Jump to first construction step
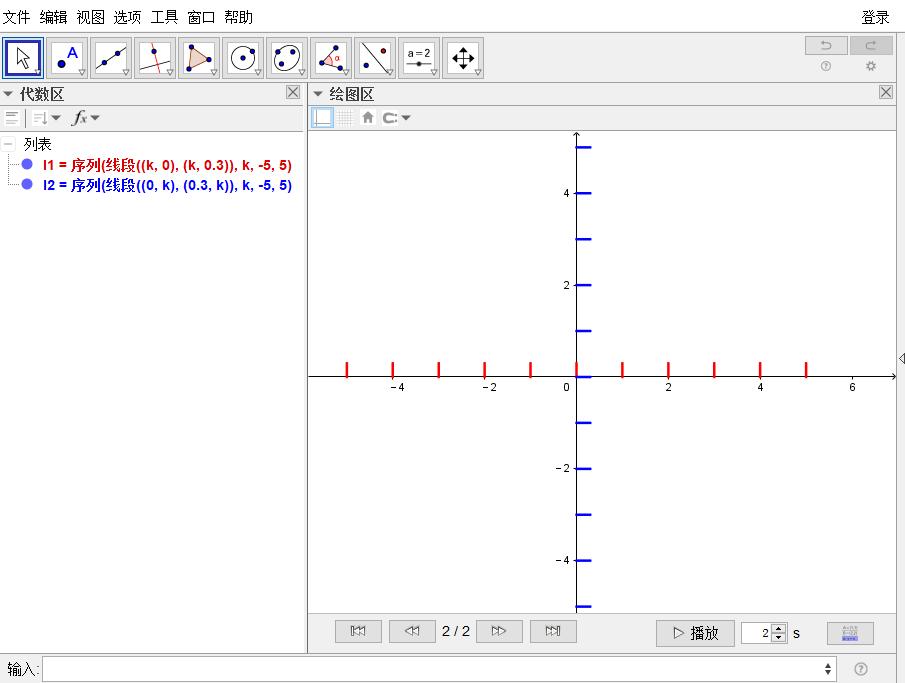 (x=358, y=632)
